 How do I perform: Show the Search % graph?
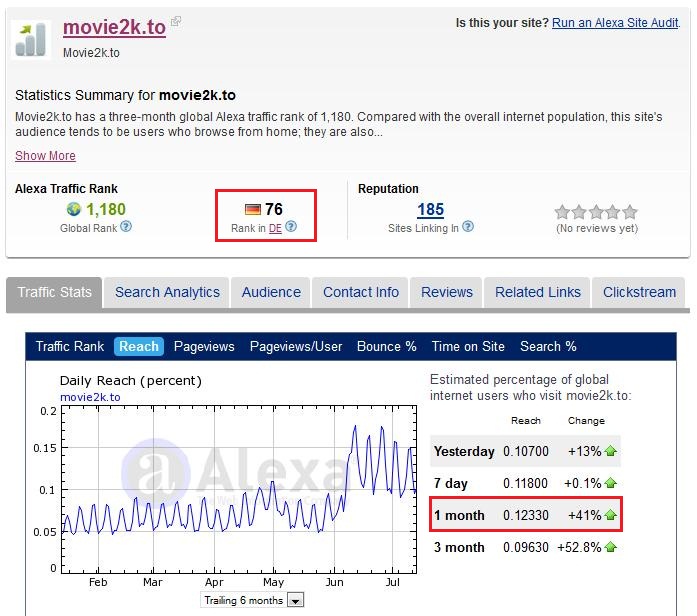pos(548,346)
